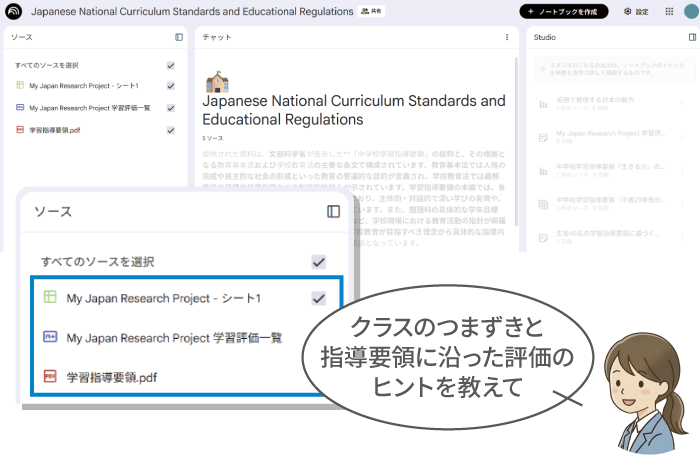Open the チャット panel three-dot menu
The image size is (700, 455).
tap(507, 37)
